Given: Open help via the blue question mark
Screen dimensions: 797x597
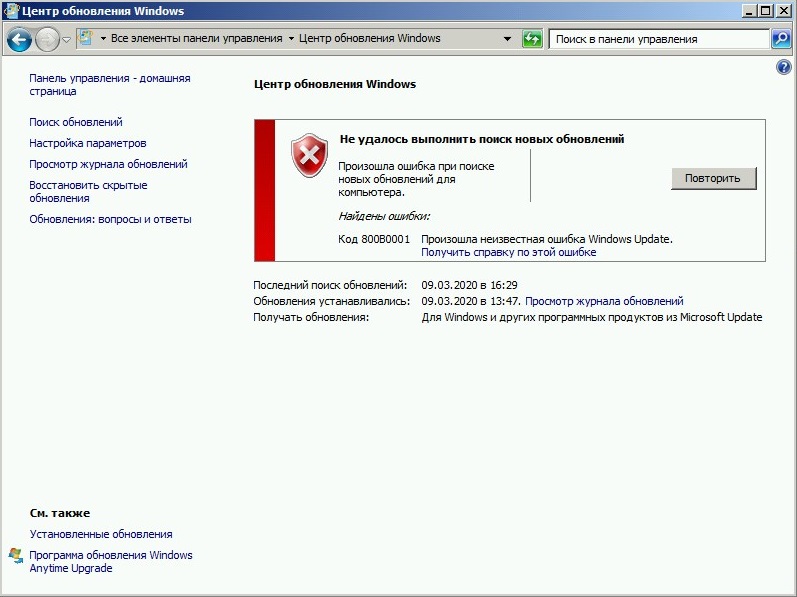Looking at the screenshot, I should pos(784,67).
